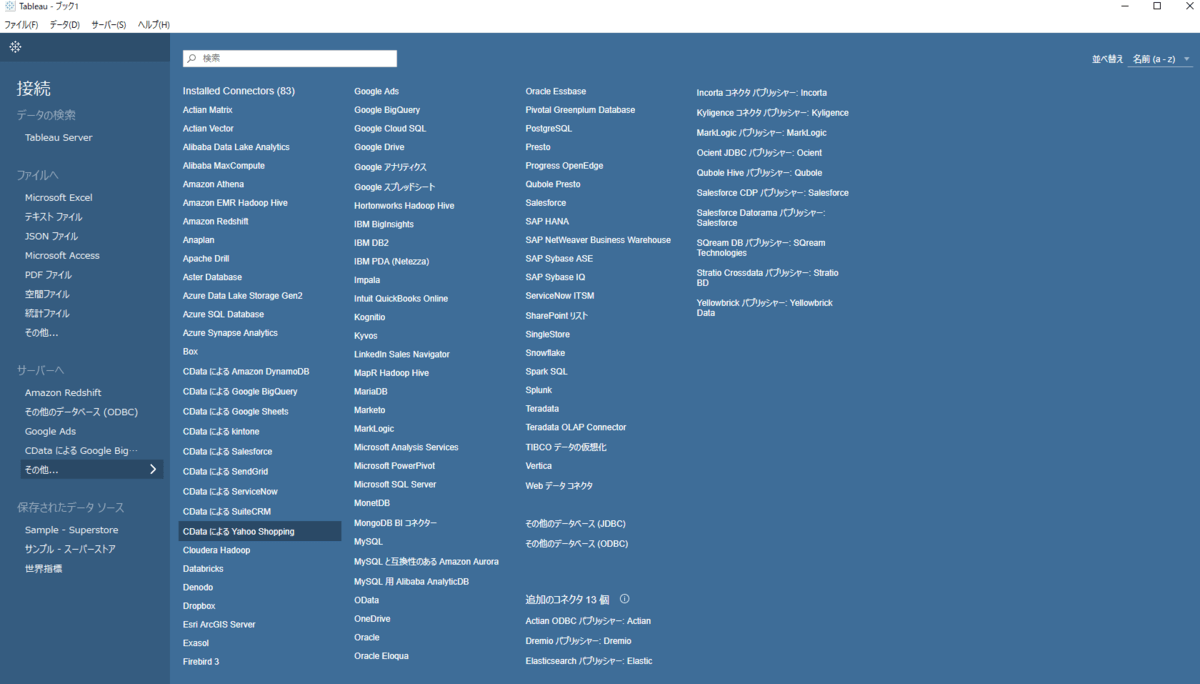1200x684 pixels.
Task: Select Amazon Redshift in the sidebar
Action: coord(63,393)
